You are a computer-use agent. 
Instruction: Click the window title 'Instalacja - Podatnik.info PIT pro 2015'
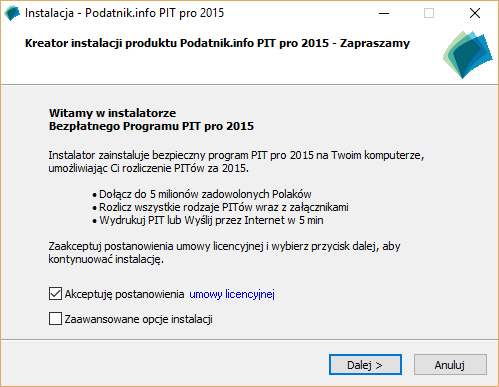125,13
